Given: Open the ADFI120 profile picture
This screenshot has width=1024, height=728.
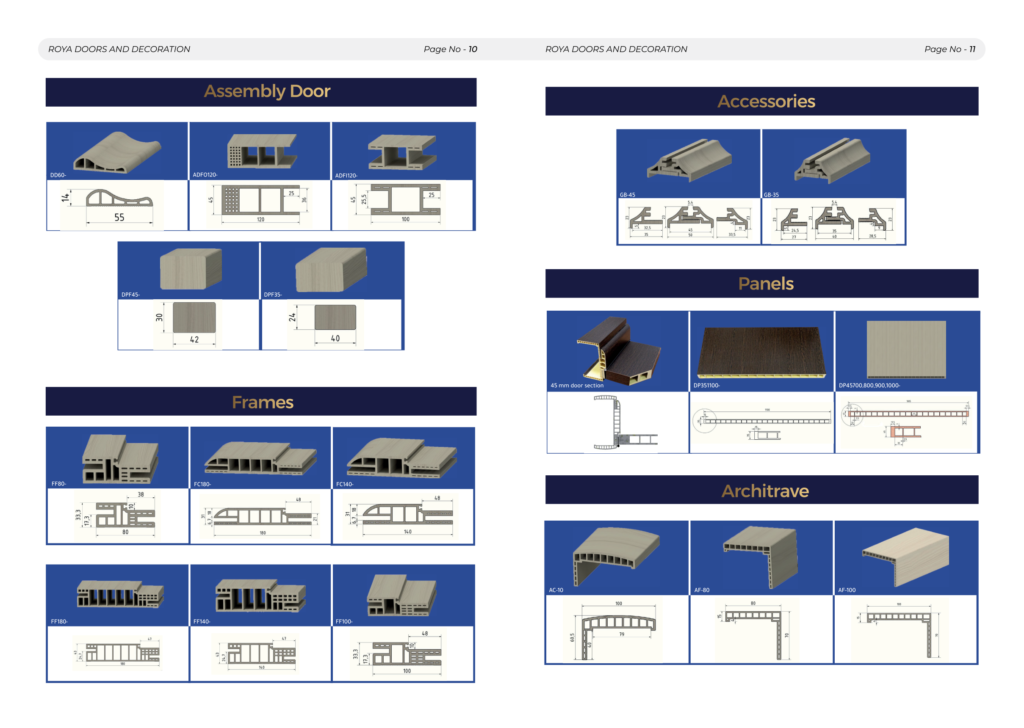Looking at the screenshot, I should coord(402,151).
